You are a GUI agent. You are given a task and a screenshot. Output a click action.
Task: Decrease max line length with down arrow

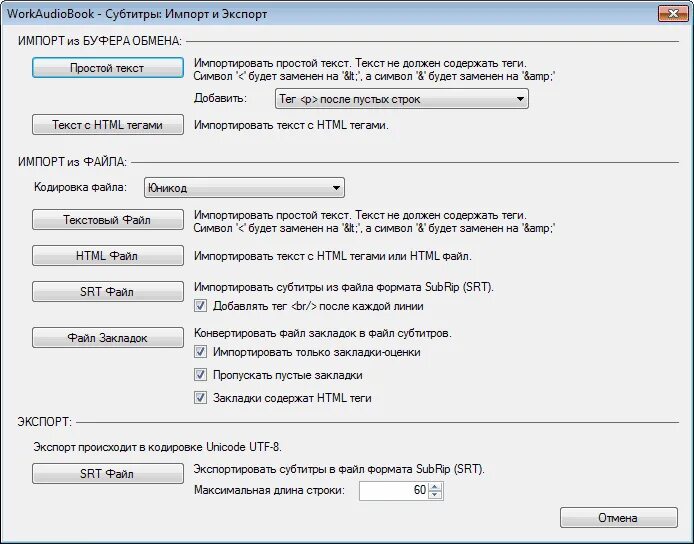pos(436,495)
